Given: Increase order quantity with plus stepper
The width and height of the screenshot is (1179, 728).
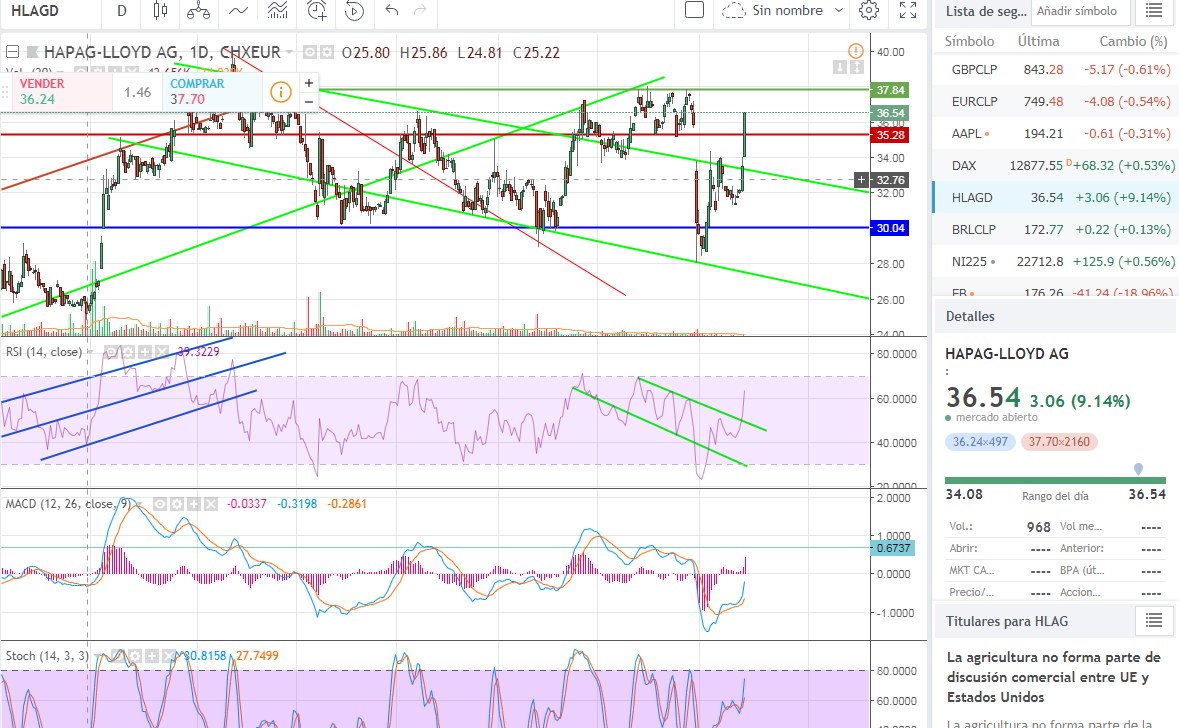Looking at the screenshot, I should 308,83.
